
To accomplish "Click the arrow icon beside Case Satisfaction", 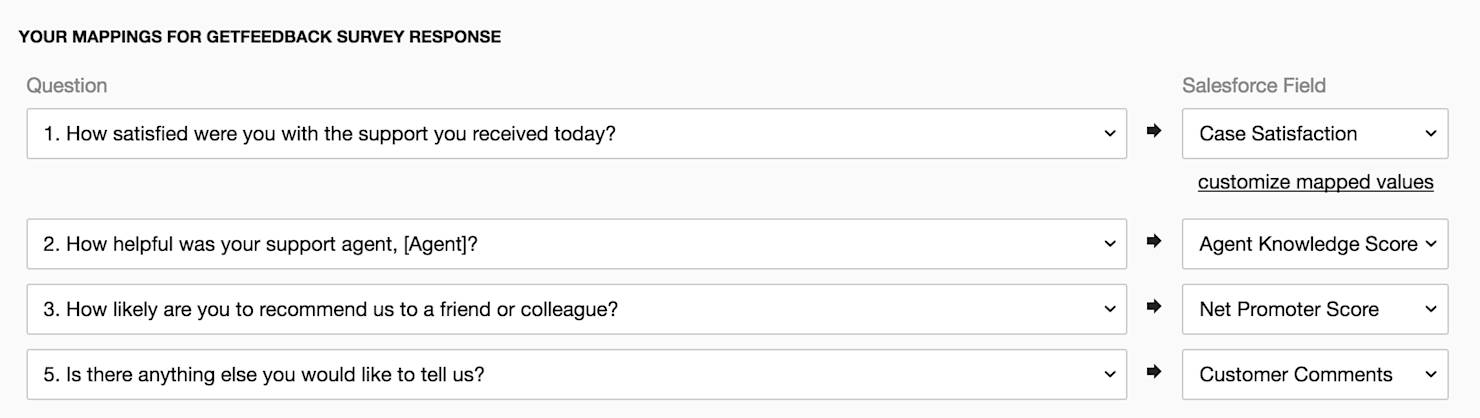I will pos(1153,131).
